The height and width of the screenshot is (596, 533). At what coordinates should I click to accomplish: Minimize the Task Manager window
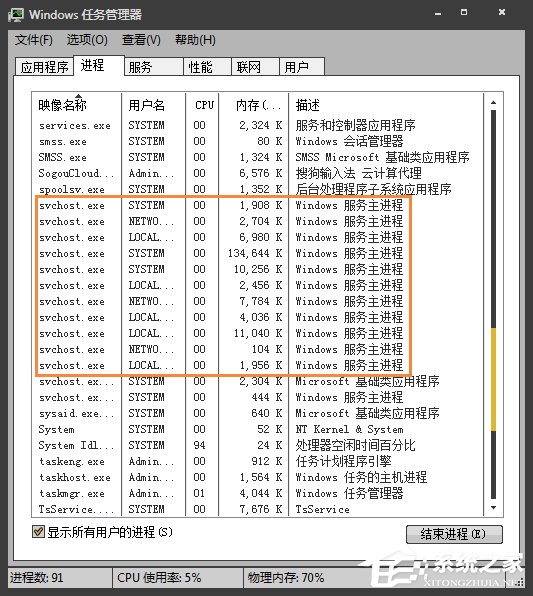coord(438,13)
